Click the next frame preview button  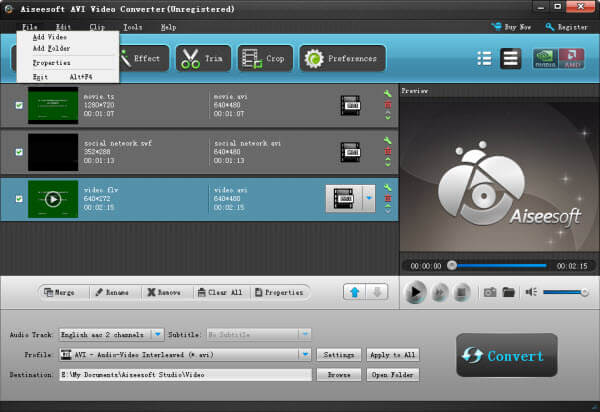click(x=440, y=293)
